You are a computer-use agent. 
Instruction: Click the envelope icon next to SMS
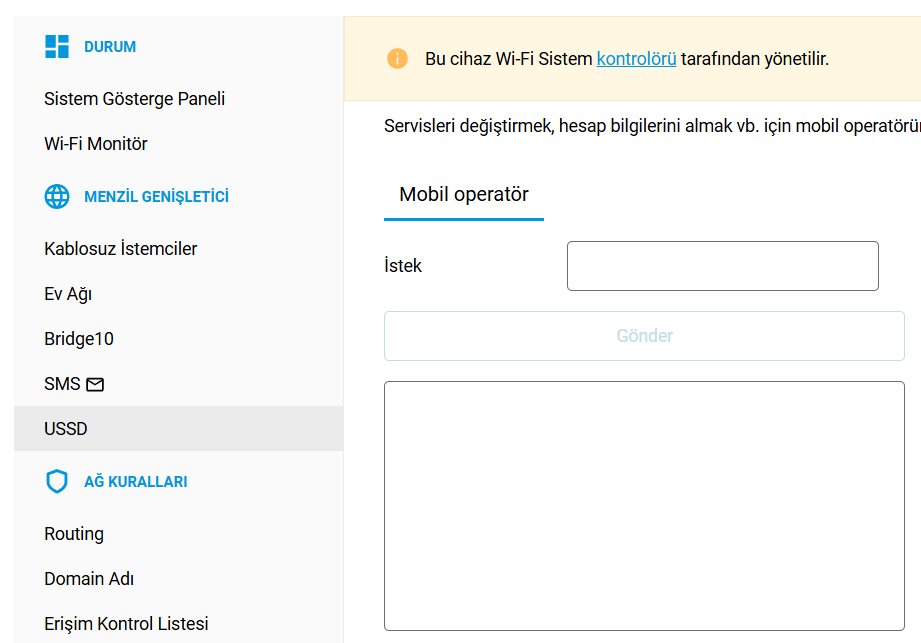pyautogui.click(x=95, y=384)
